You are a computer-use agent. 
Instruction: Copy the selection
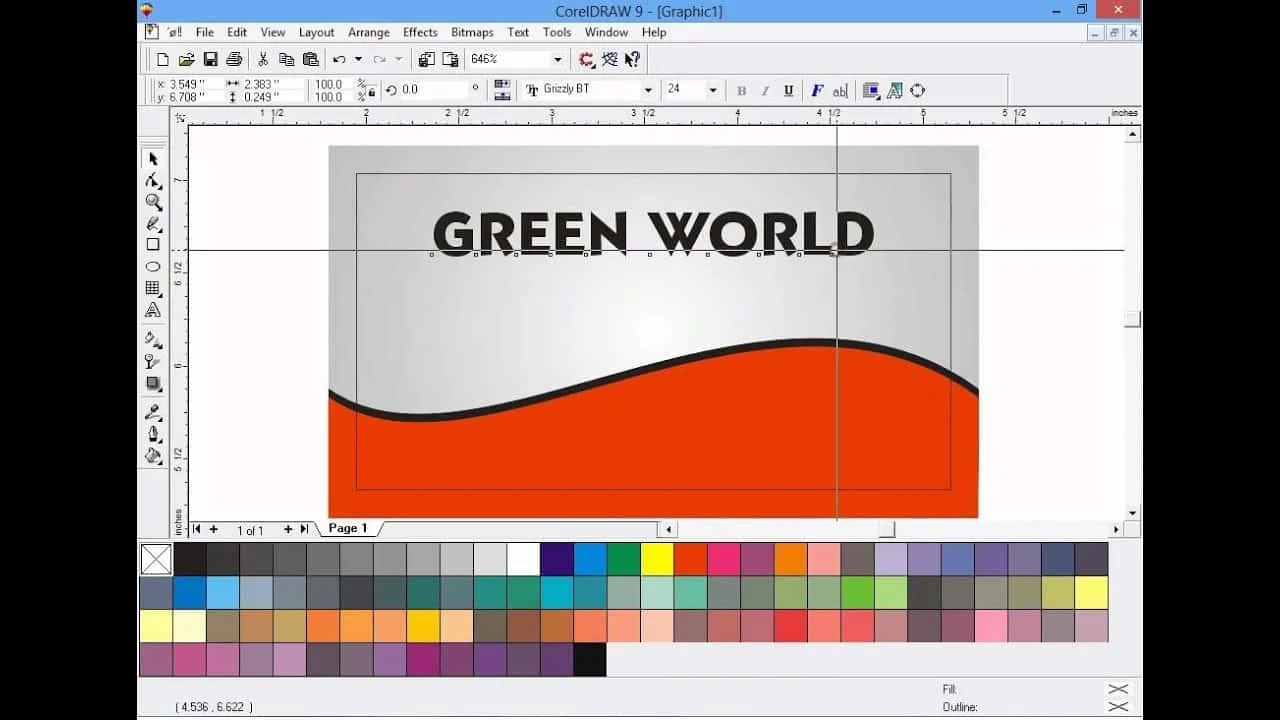[x=286, y=60]
